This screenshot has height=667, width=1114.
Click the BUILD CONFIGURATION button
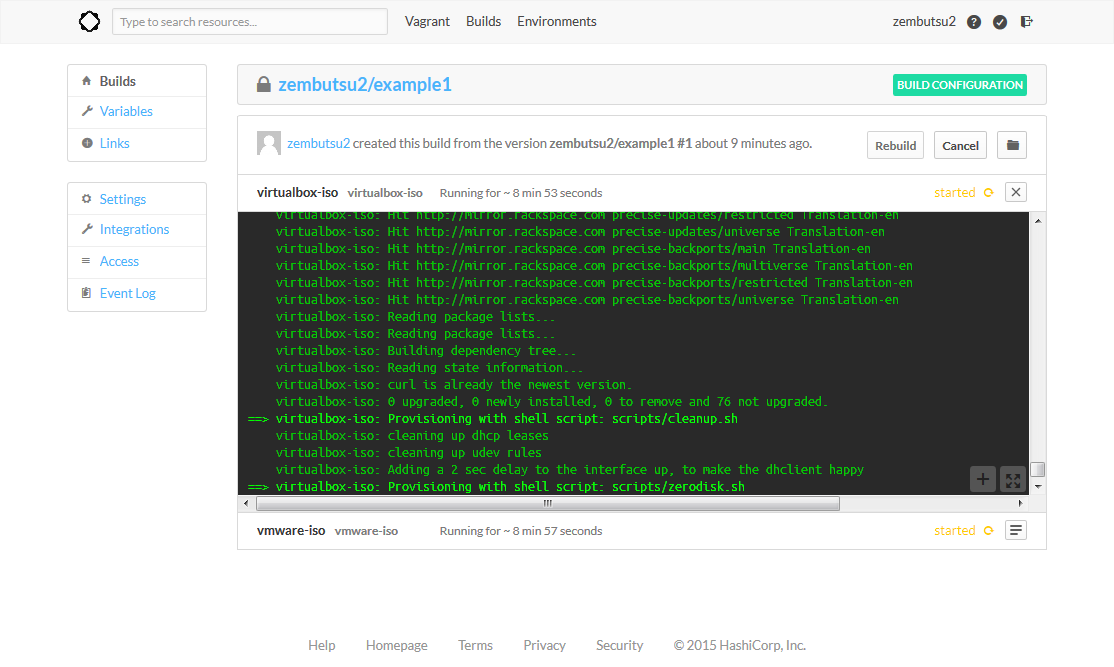pyautogui.click(x=960, y=85)
